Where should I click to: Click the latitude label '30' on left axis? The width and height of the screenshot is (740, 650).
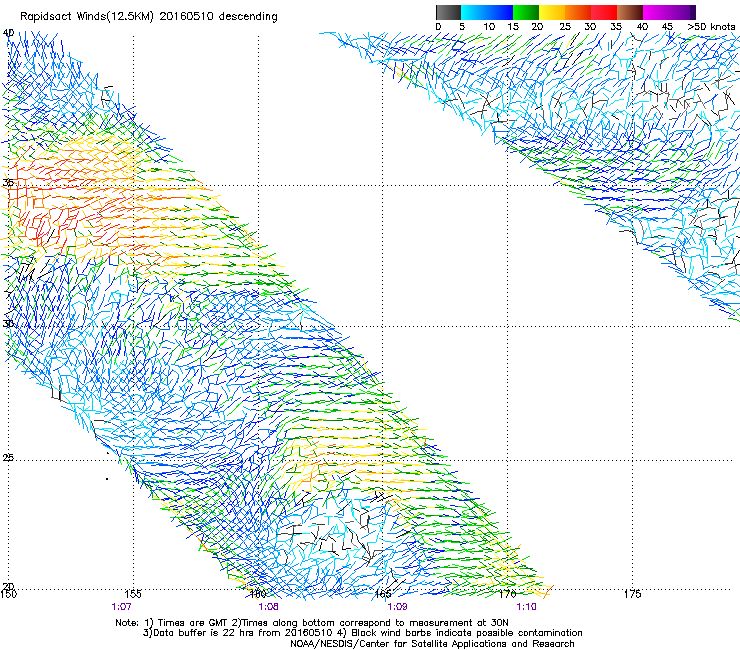[8, 324]
